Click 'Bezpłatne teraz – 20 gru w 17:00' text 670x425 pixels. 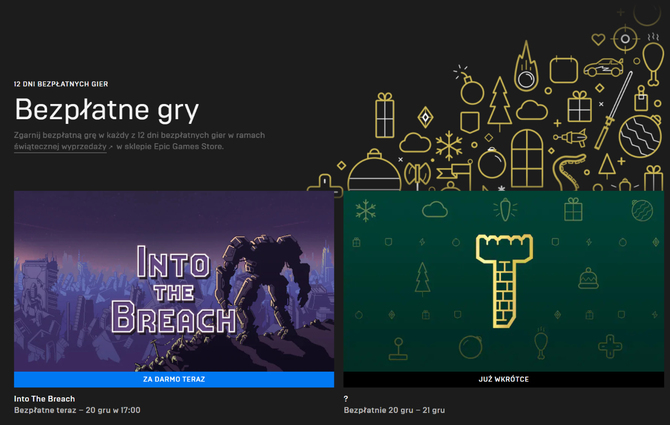coord(77,410)
